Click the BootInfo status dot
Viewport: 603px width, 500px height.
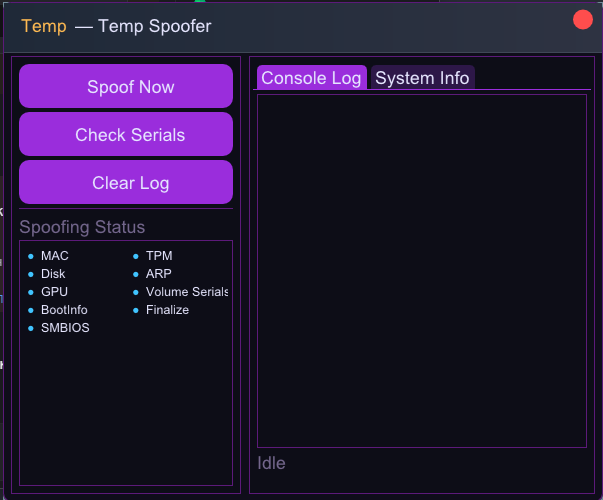(x=31, y=310)
